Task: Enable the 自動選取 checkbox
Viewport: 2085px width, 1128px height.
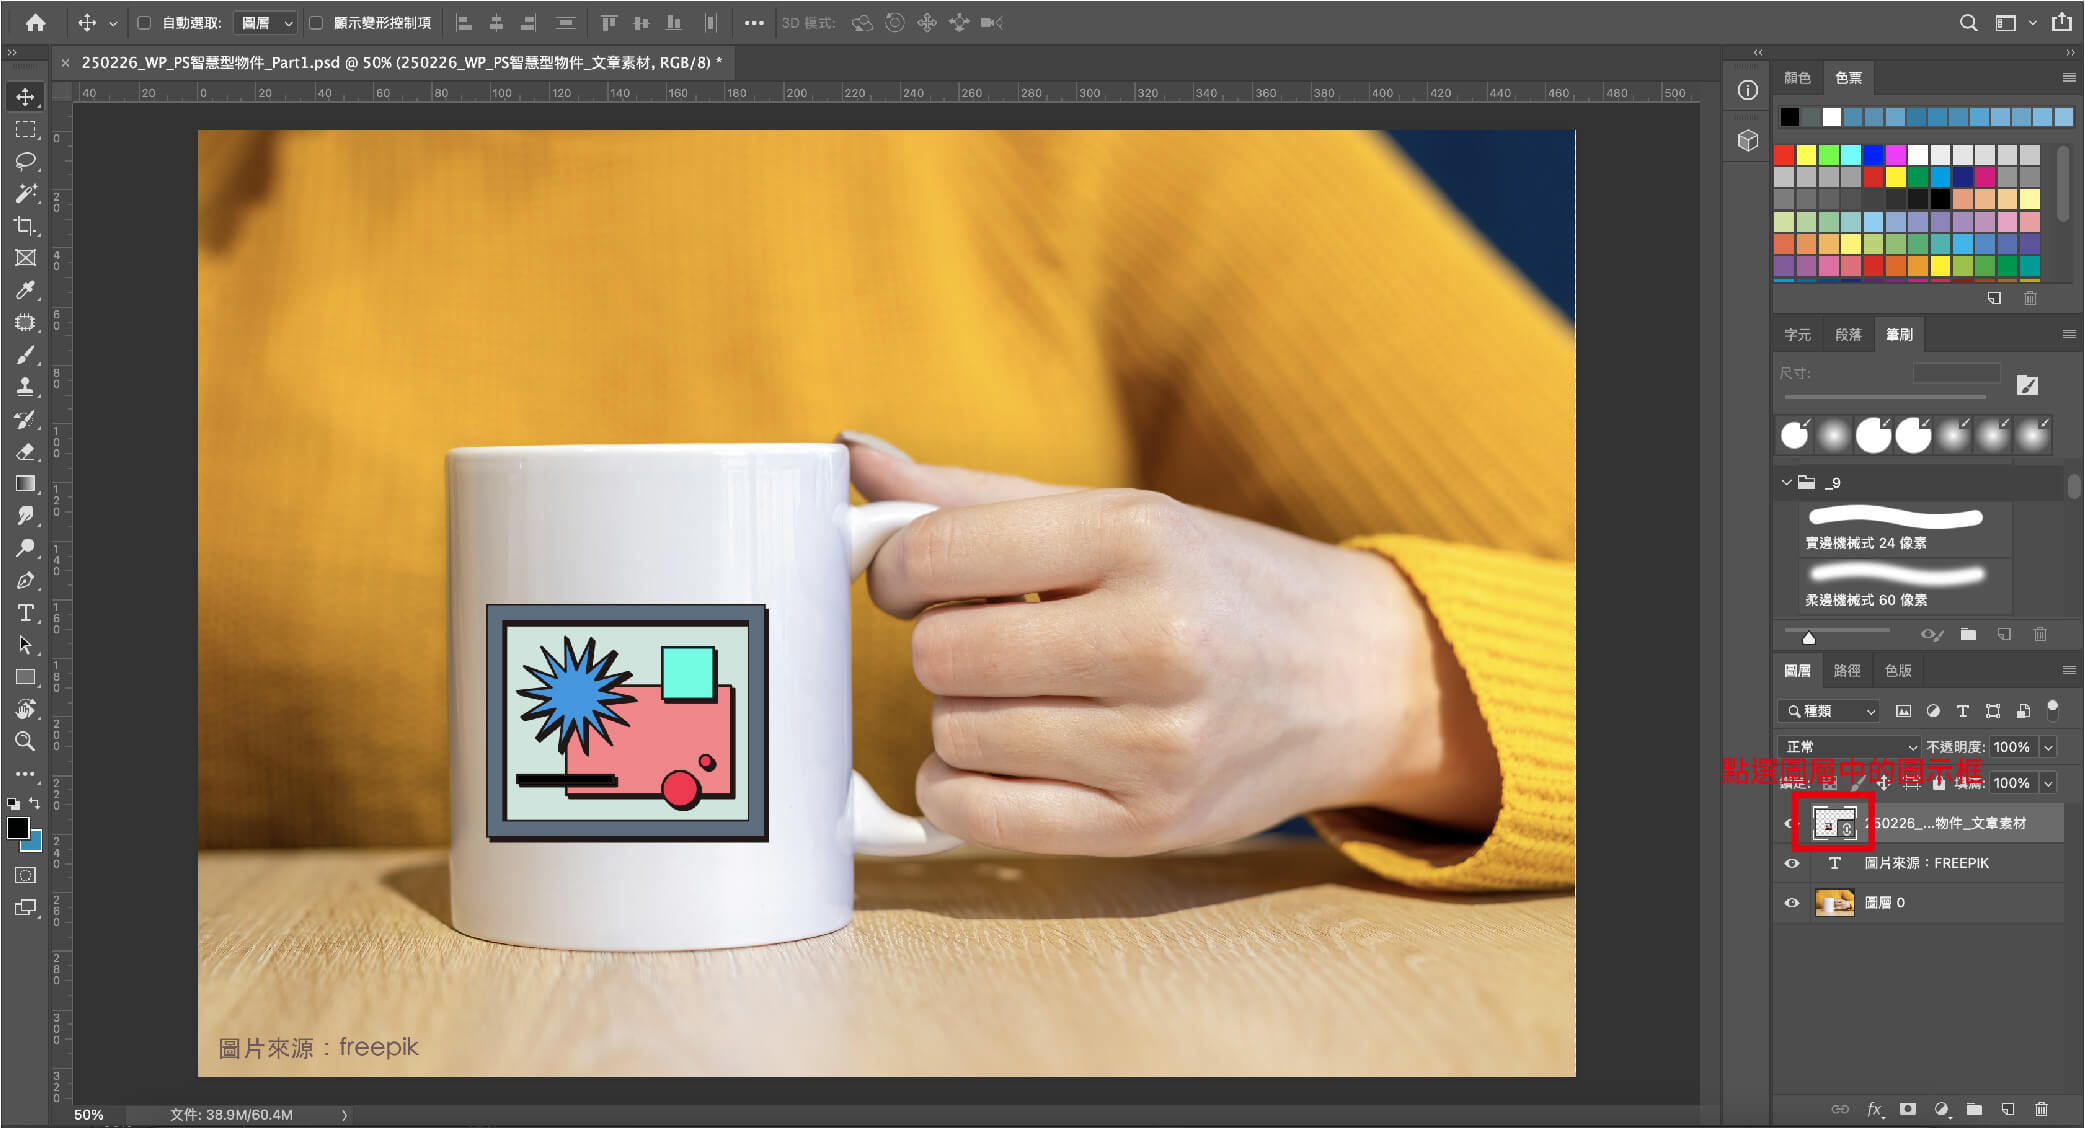Action: [x=144, y=22]
